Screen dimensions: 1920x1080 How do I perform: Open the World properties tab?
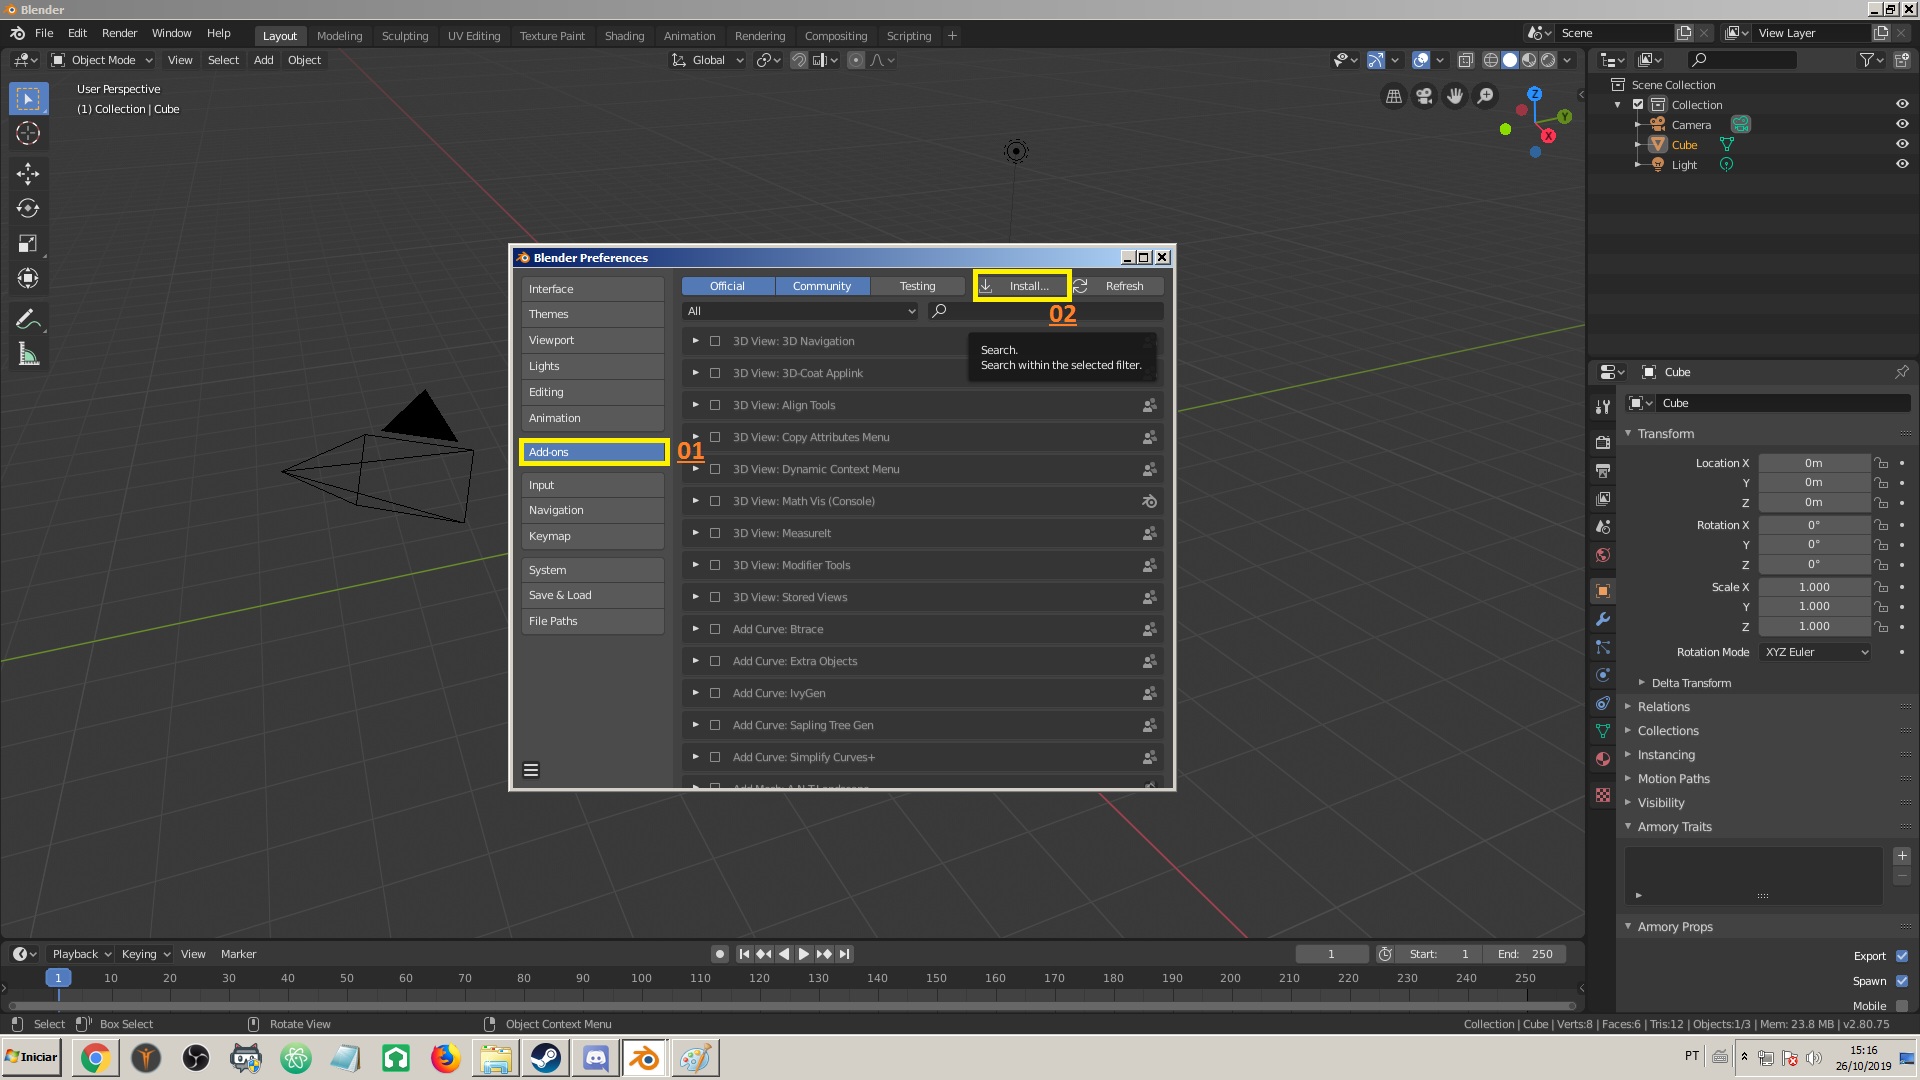[x=1603, y=555]
